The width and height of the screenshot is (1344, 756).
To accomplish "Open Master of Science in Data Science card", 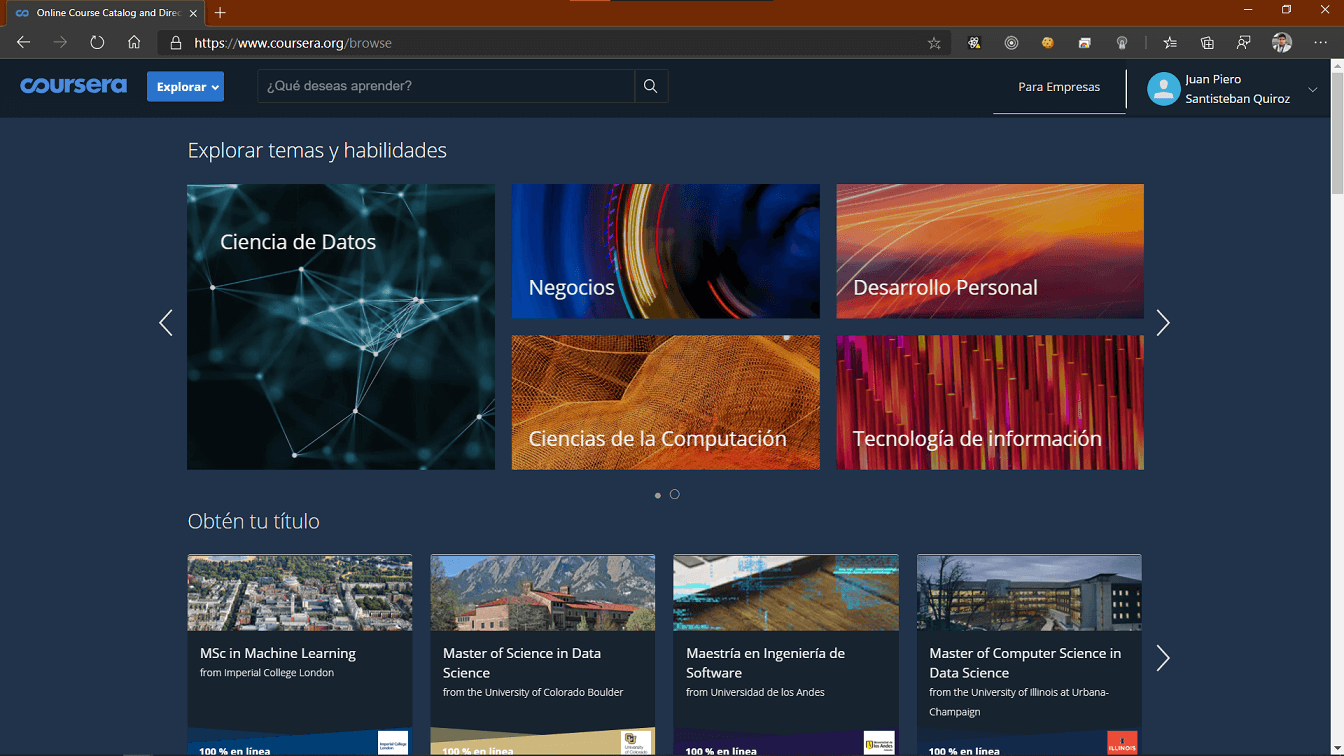I will click(543, 655).
